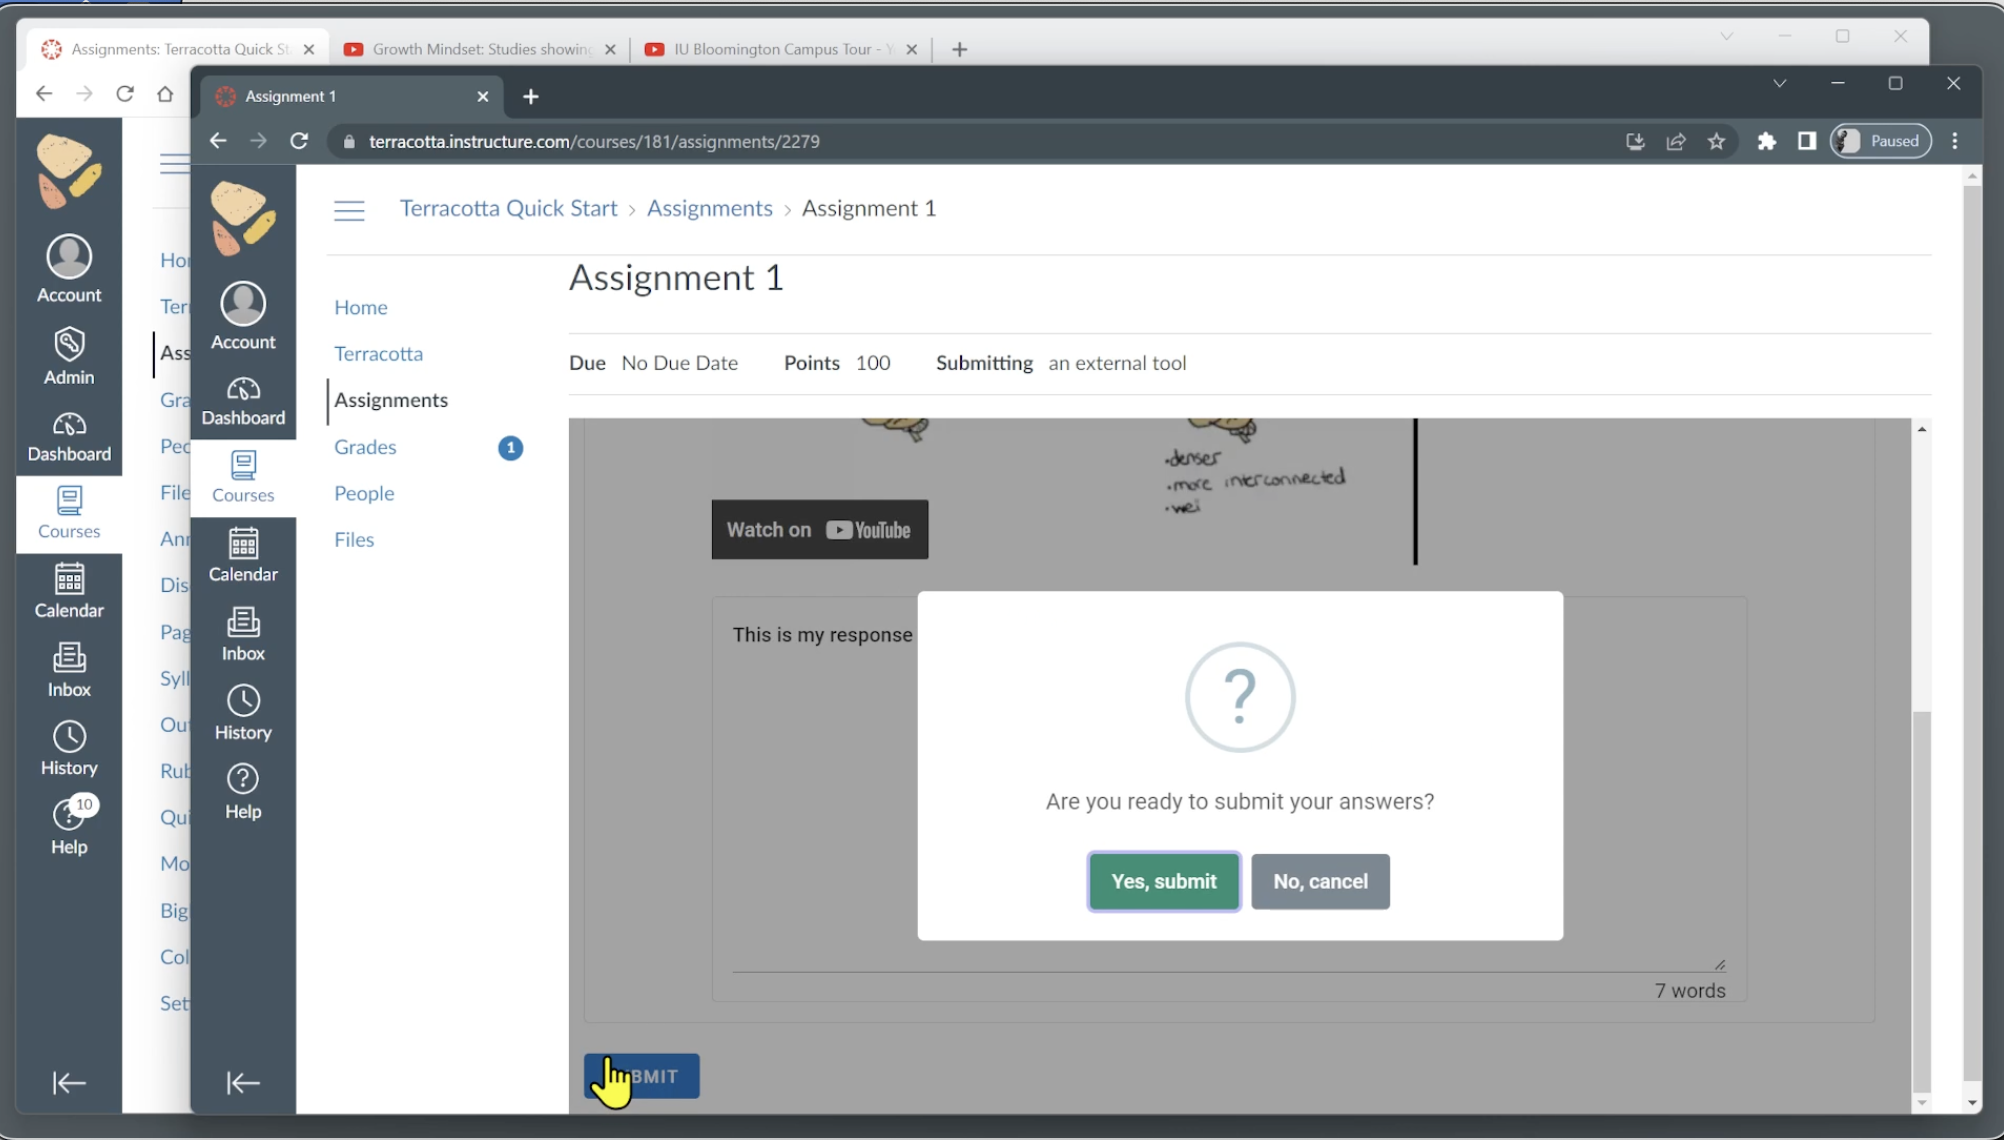Viewport: 2004px width, 1140px height.
Task: Toggle the browser side panel icon
Action: [1806, 141]
